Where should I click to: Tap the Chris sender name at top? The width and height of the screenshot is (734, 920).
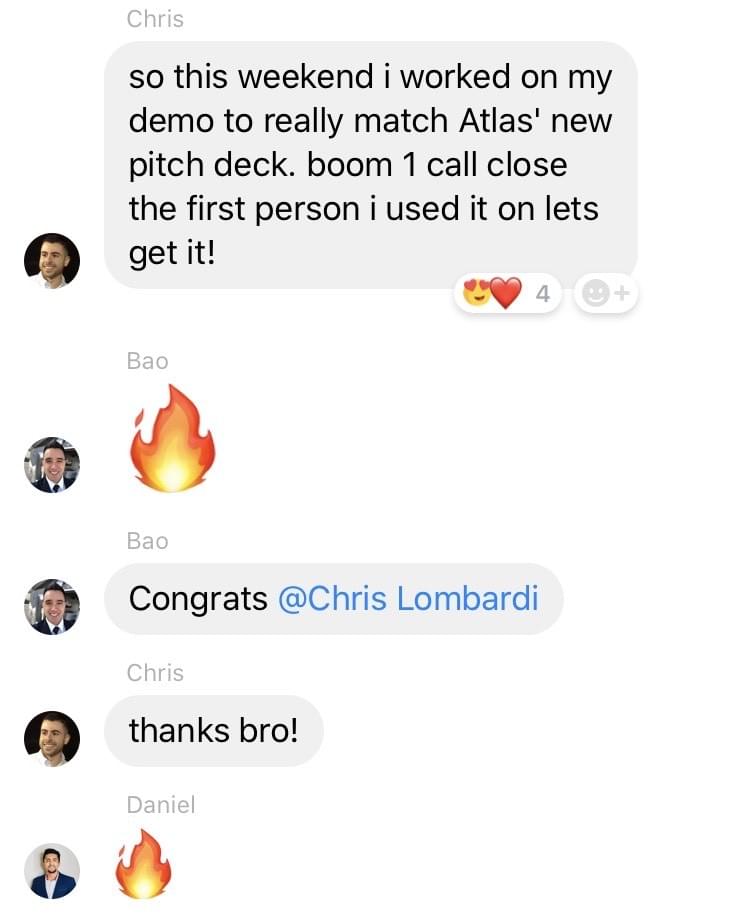point(155,19)
